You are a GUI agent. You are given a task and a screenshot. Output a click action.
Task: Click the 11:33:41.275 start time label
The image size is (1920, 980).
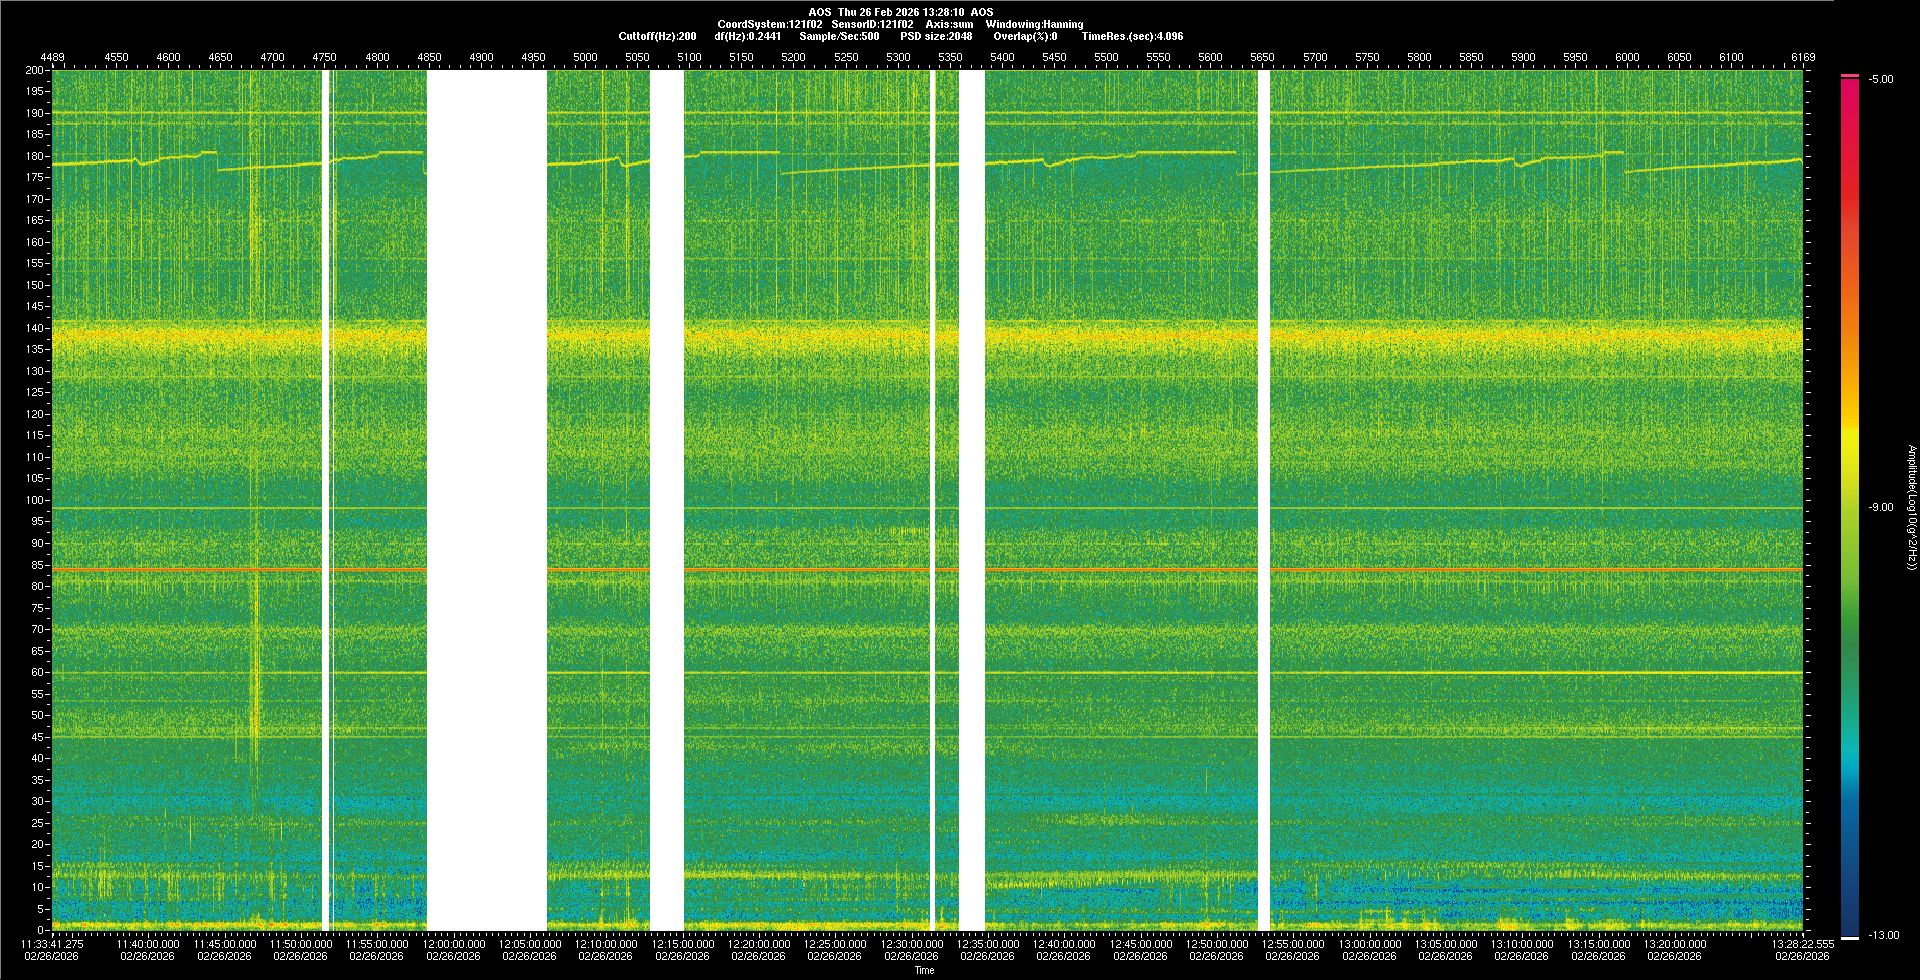click(x=53, y=944)
